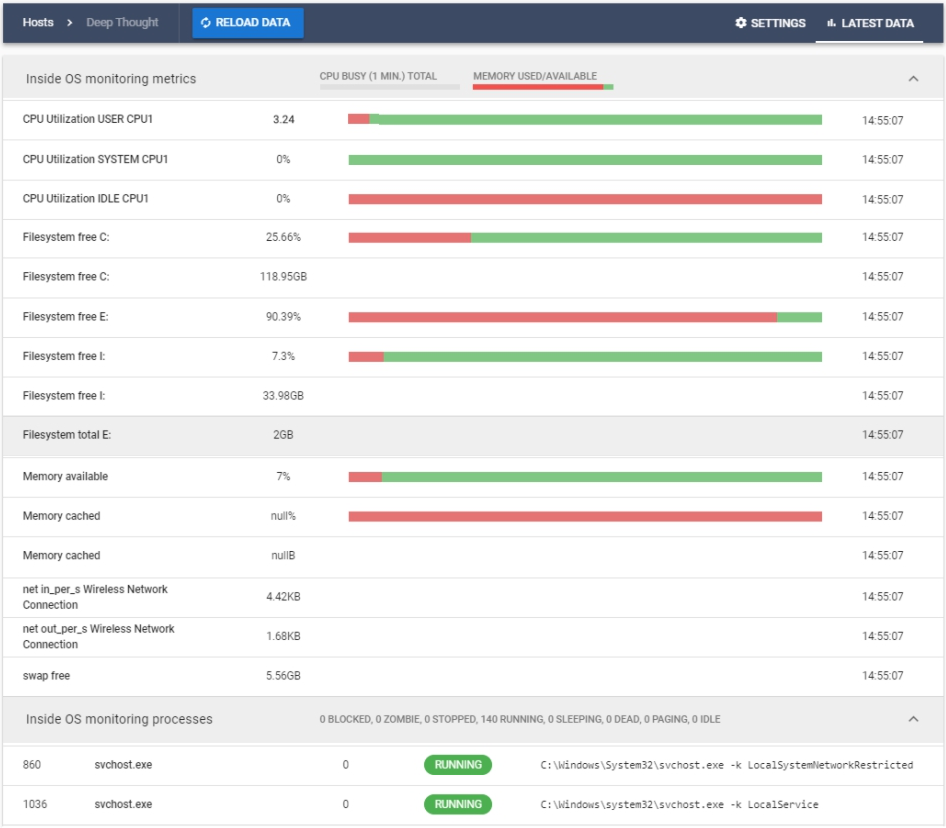Click the LocalSystemNetworkRestricted command line
This screenshot has width=946, height=828.
(x=726, y=765)
